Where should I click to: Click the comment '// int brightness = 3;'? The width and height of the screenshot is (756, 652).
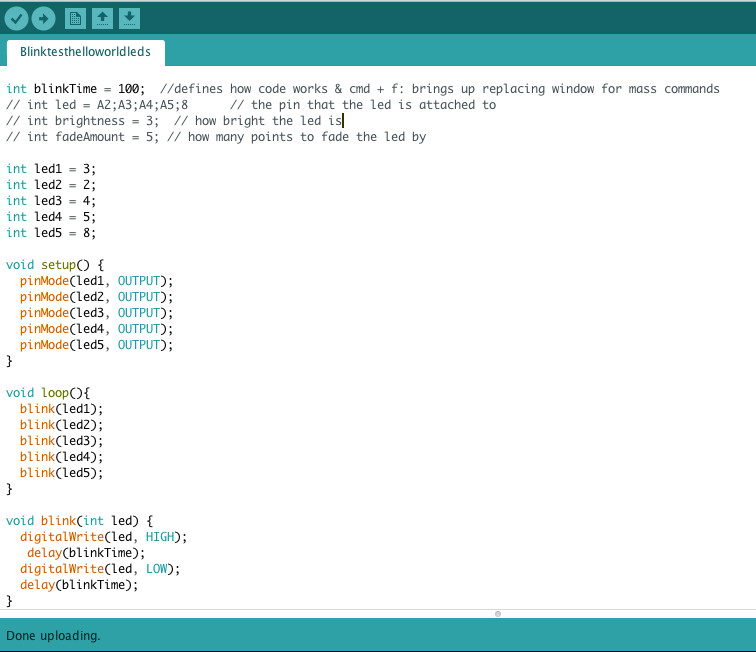82,121
